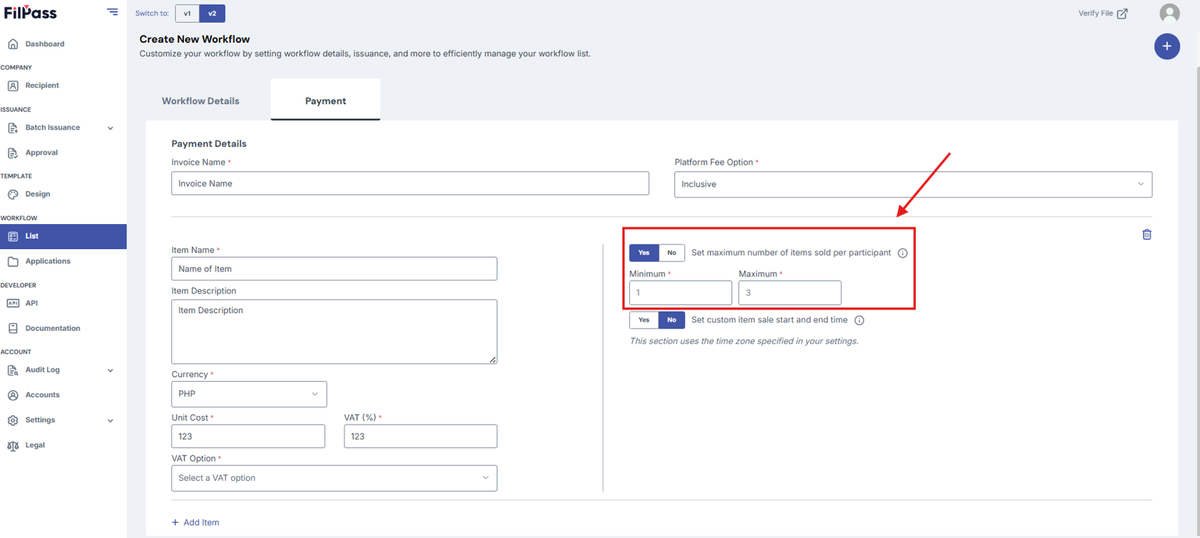1200x538 pixels.
Task: Open Applications link in sidebar
Action: tap(48, 261)
